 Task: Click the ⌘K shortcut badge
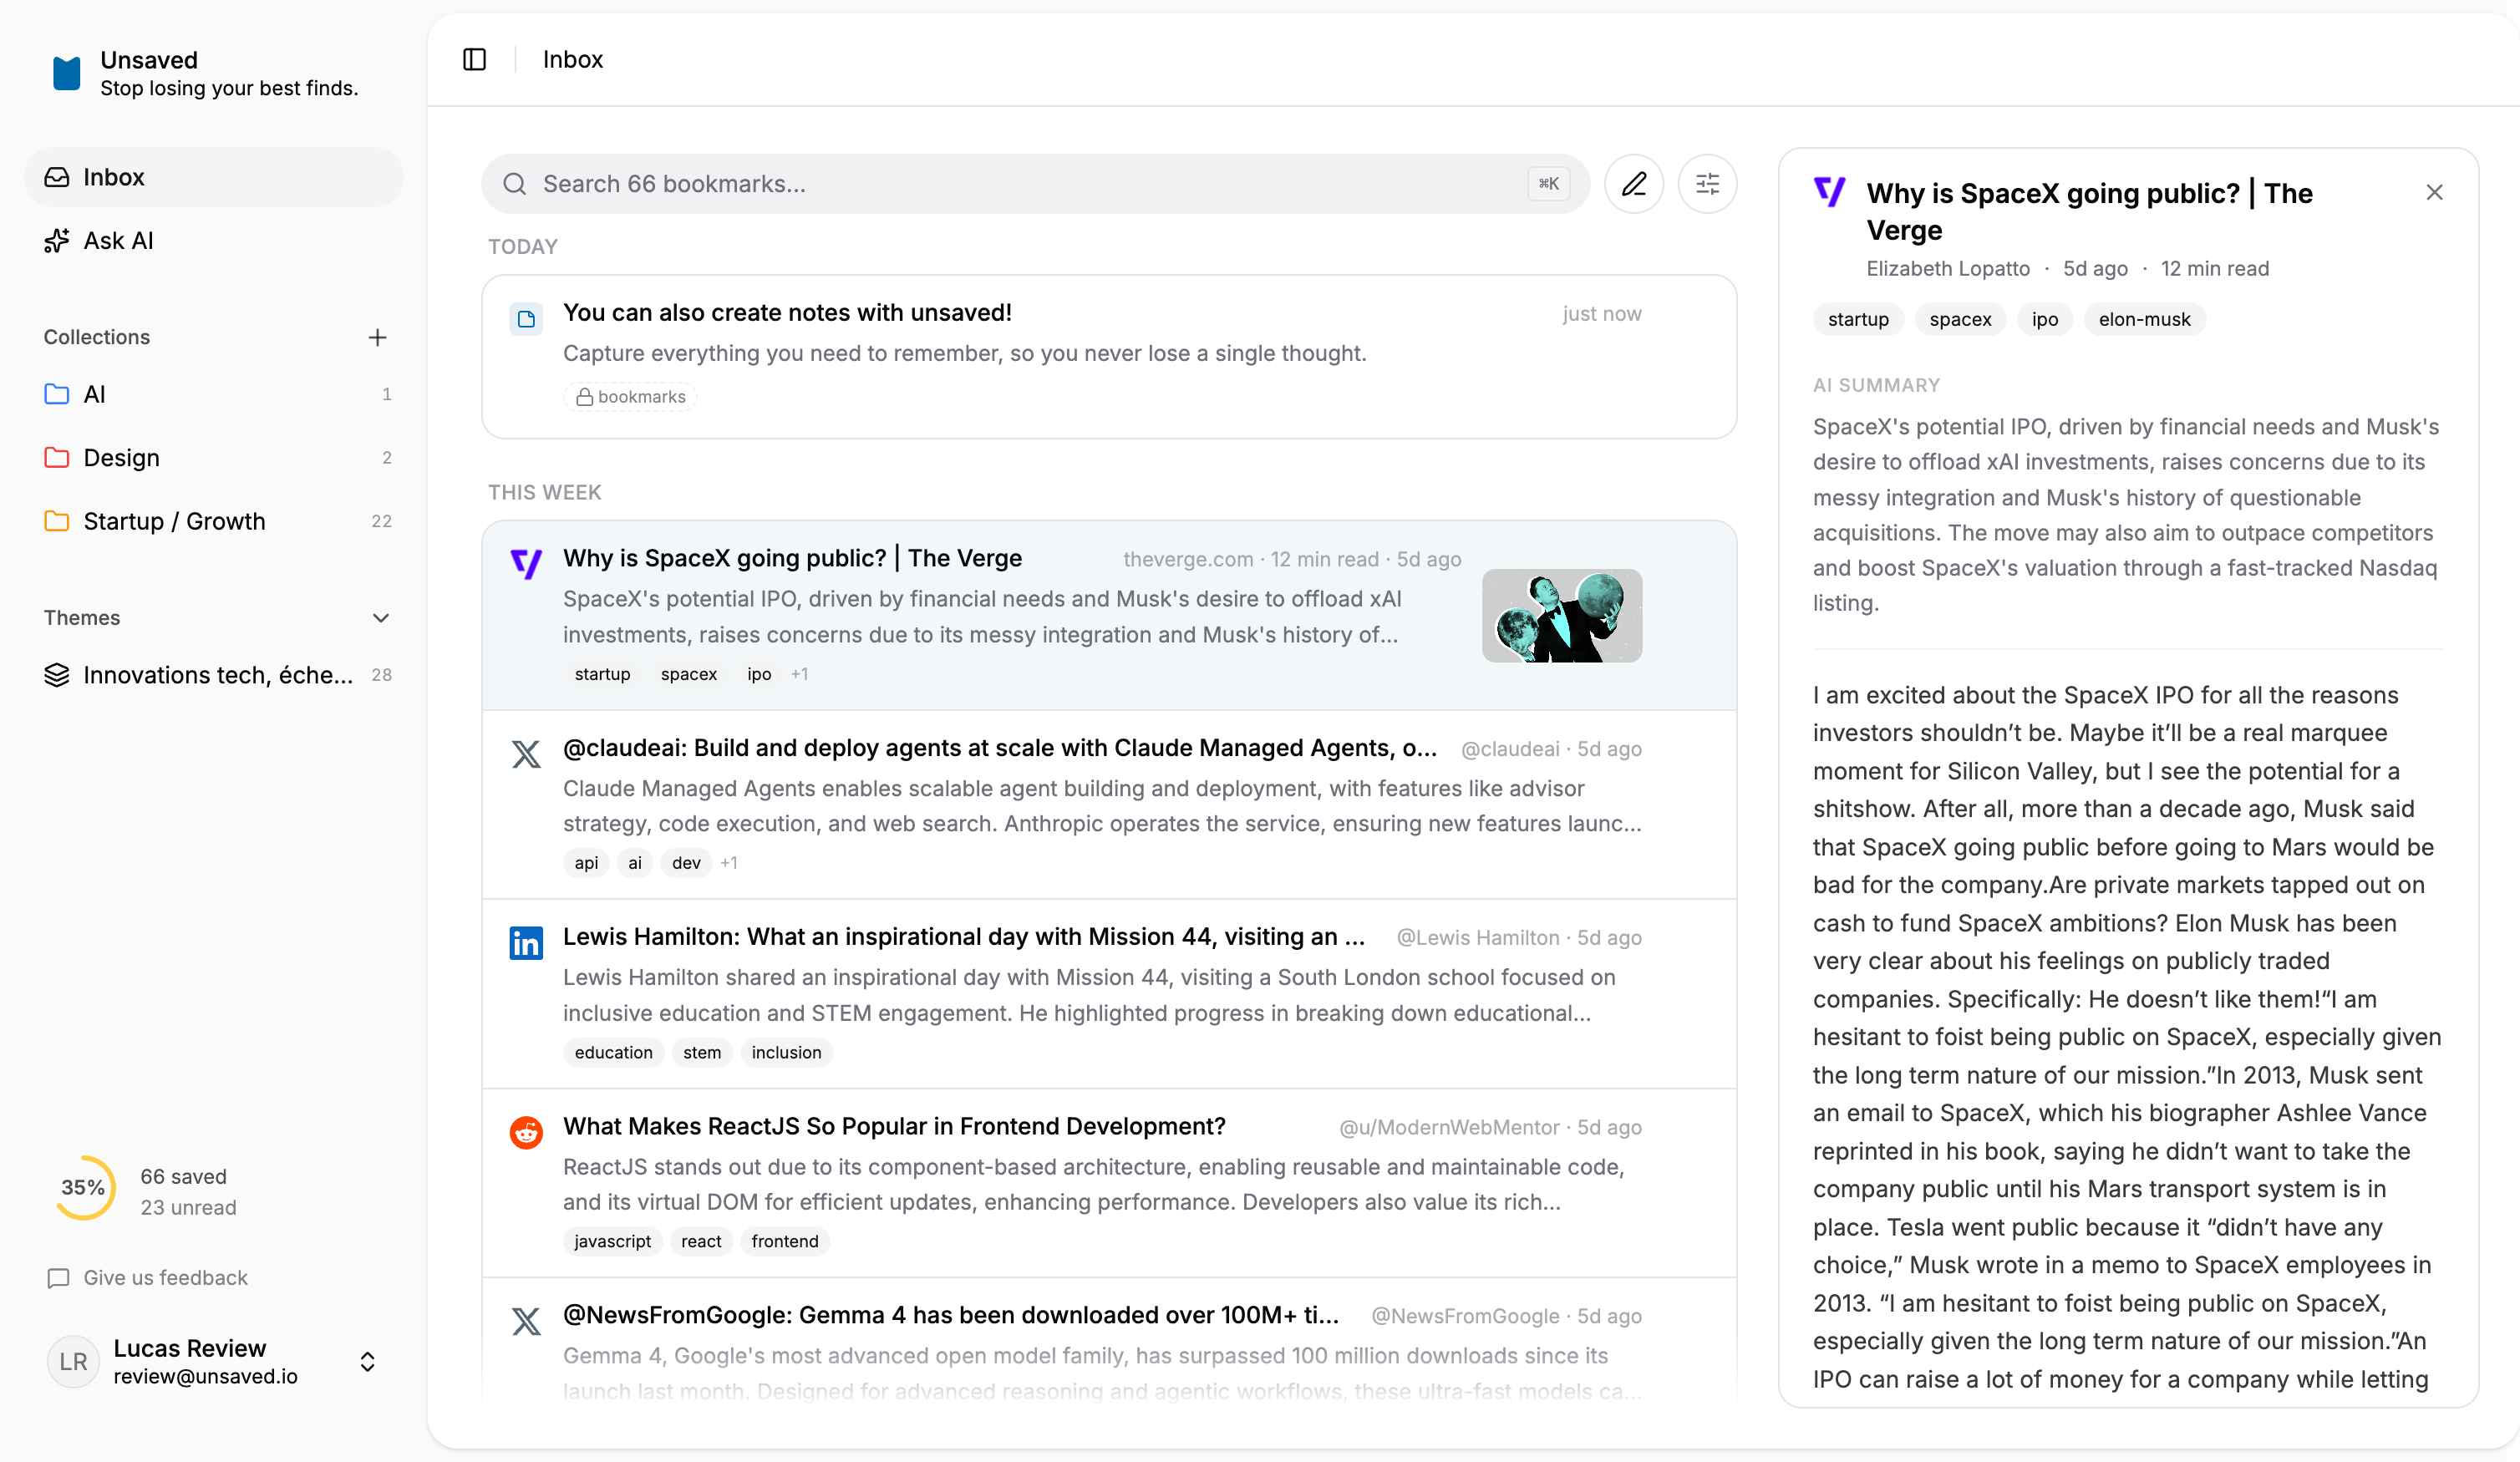click(x=1548, y=184)
